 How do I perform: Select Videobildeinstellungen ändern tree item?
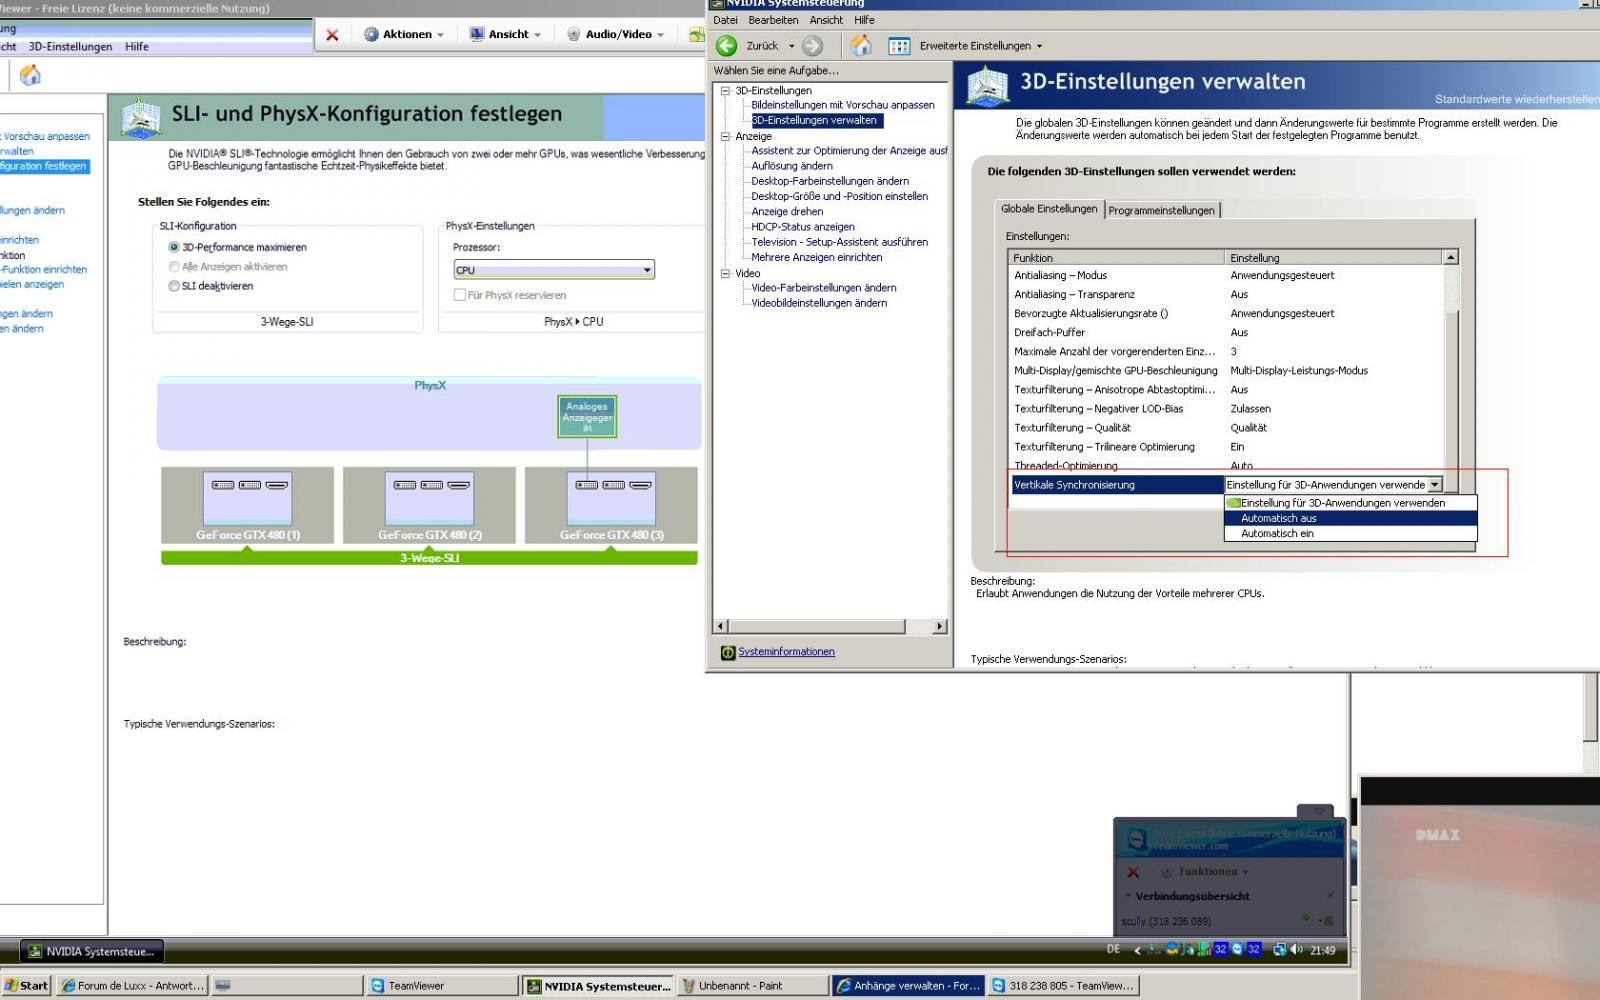(x=819, y=303)
